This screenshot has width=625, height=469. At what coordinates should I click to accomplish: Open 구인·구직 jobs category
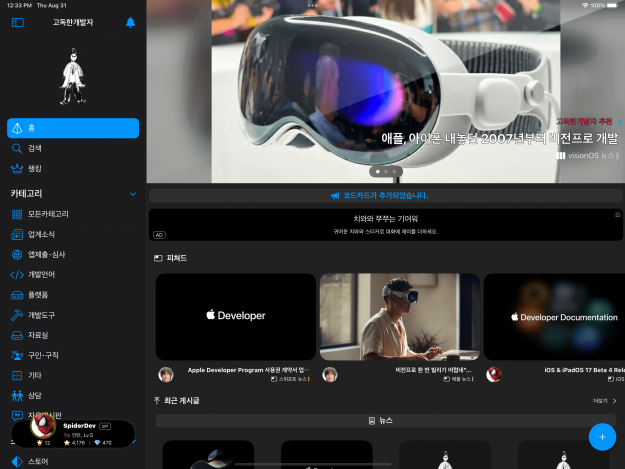[43, 355]
